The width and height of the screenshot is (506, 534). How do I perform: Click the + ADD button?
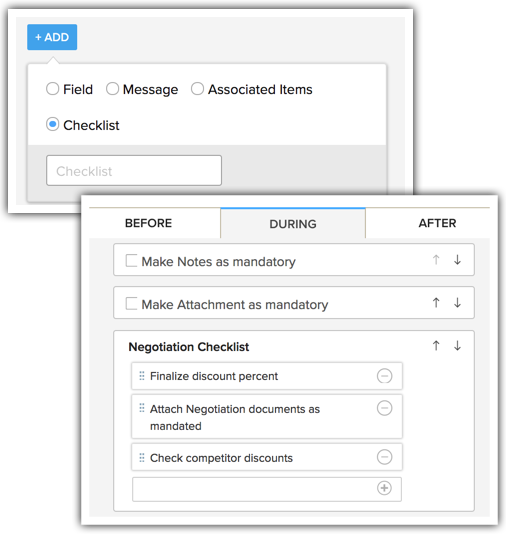(52, 37)
